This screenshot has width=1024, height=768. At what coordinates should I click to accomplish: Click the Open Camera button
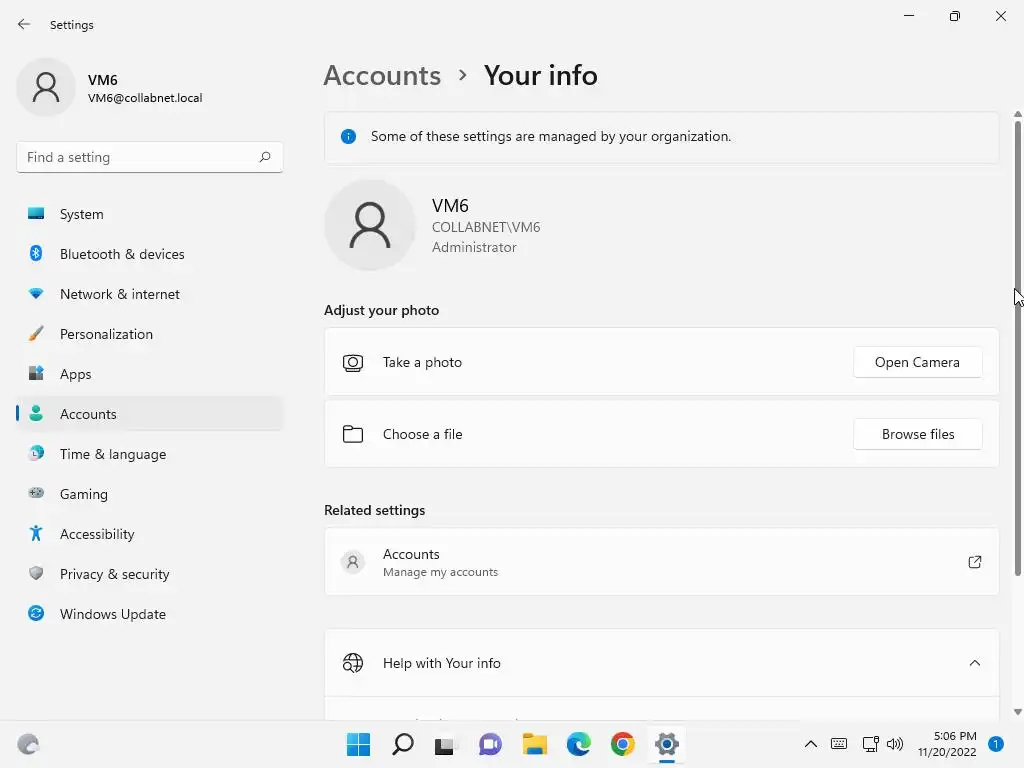click(917, 362)
